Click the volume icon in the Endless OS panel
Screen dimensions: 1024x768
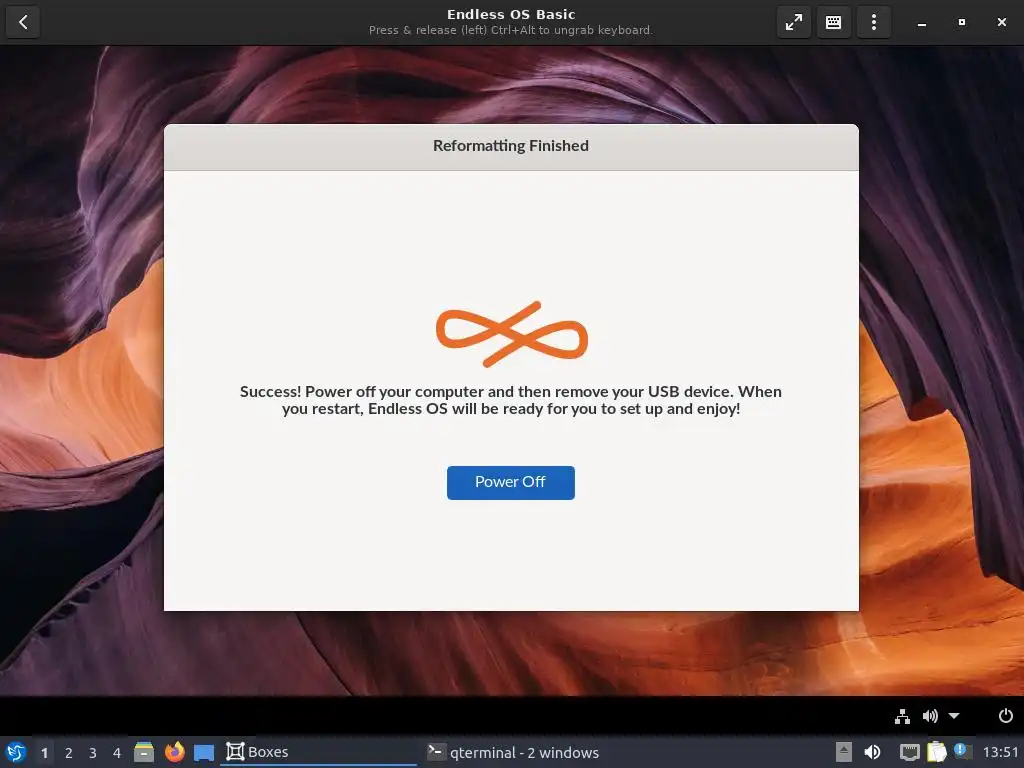point(930,716)
